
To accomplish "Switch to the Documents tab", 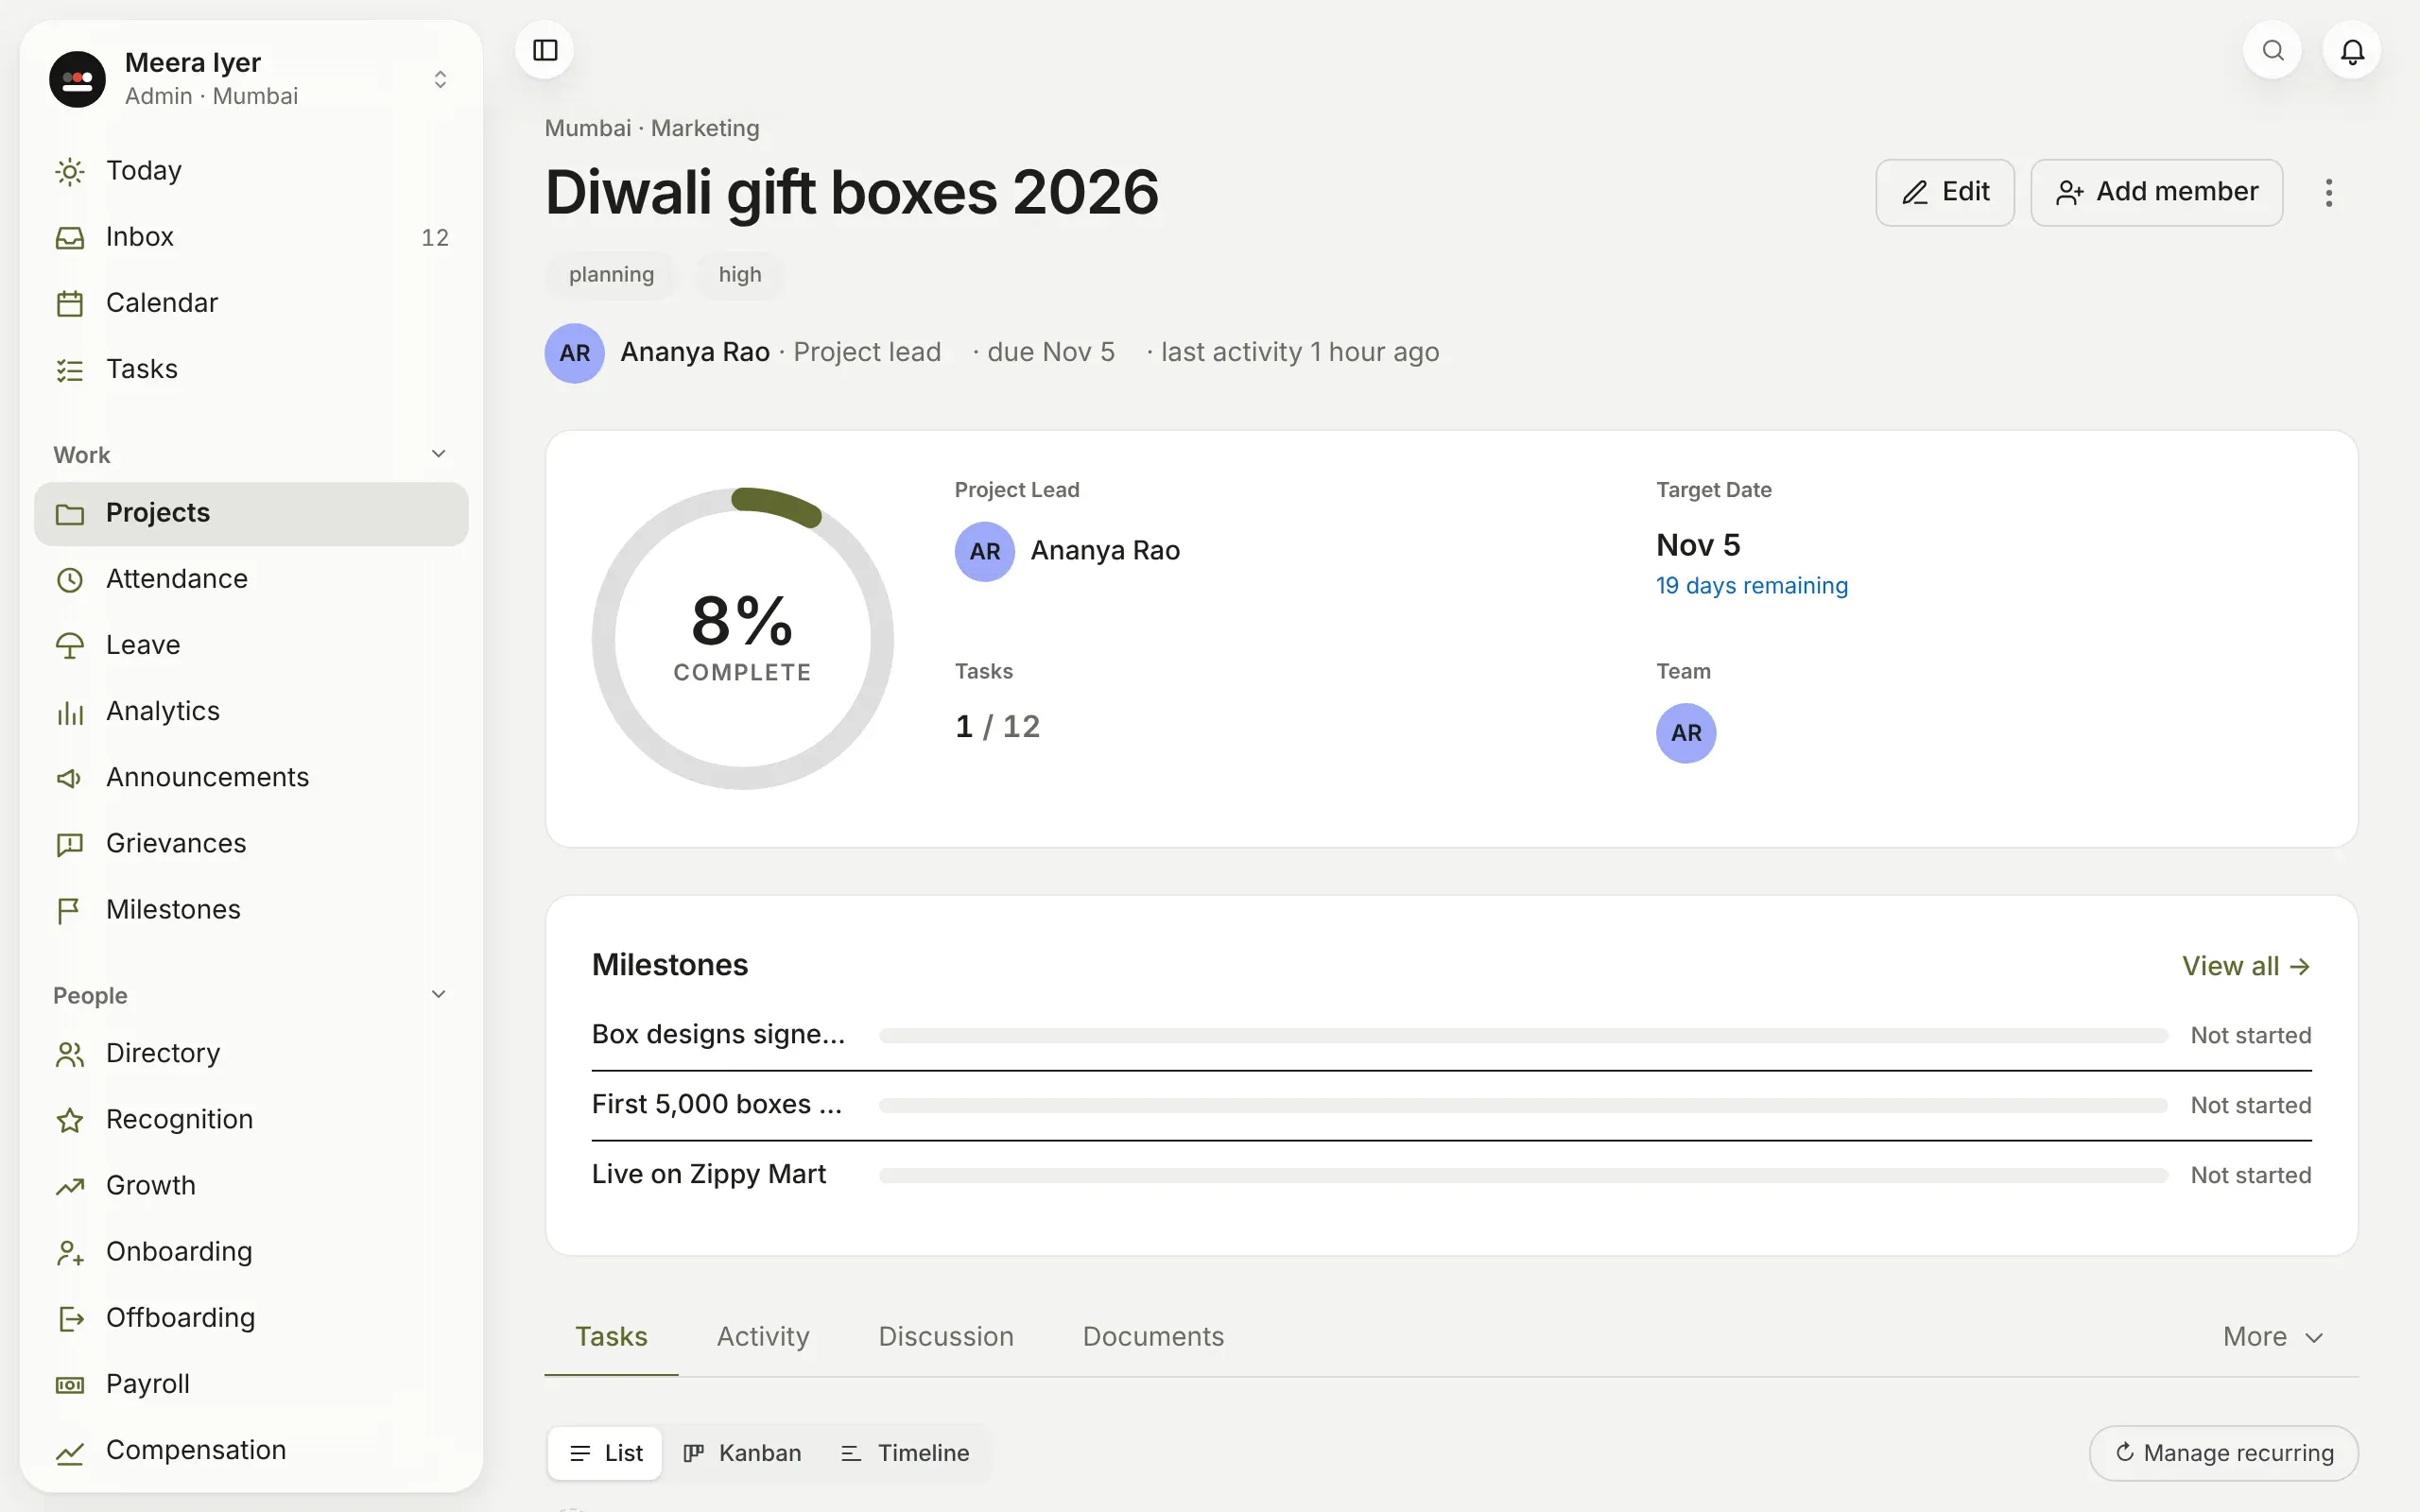I will pos(1153,1337).
